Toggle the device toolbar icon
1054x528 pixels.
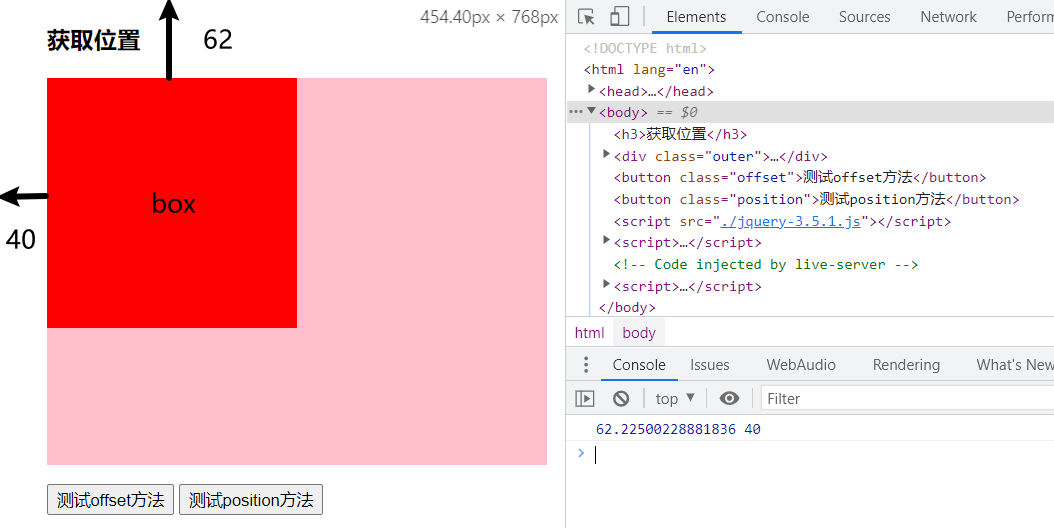(x=619, y=17)
